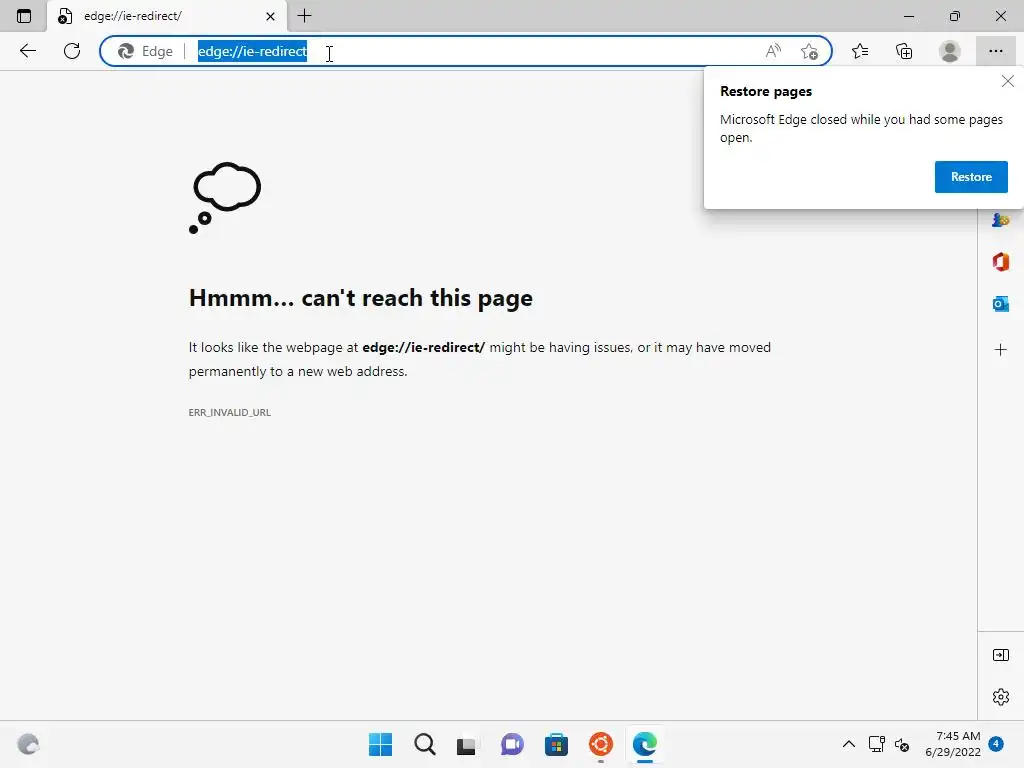
Task: Open Microsoft Store from taskbar
Action: tap(556, 744)
